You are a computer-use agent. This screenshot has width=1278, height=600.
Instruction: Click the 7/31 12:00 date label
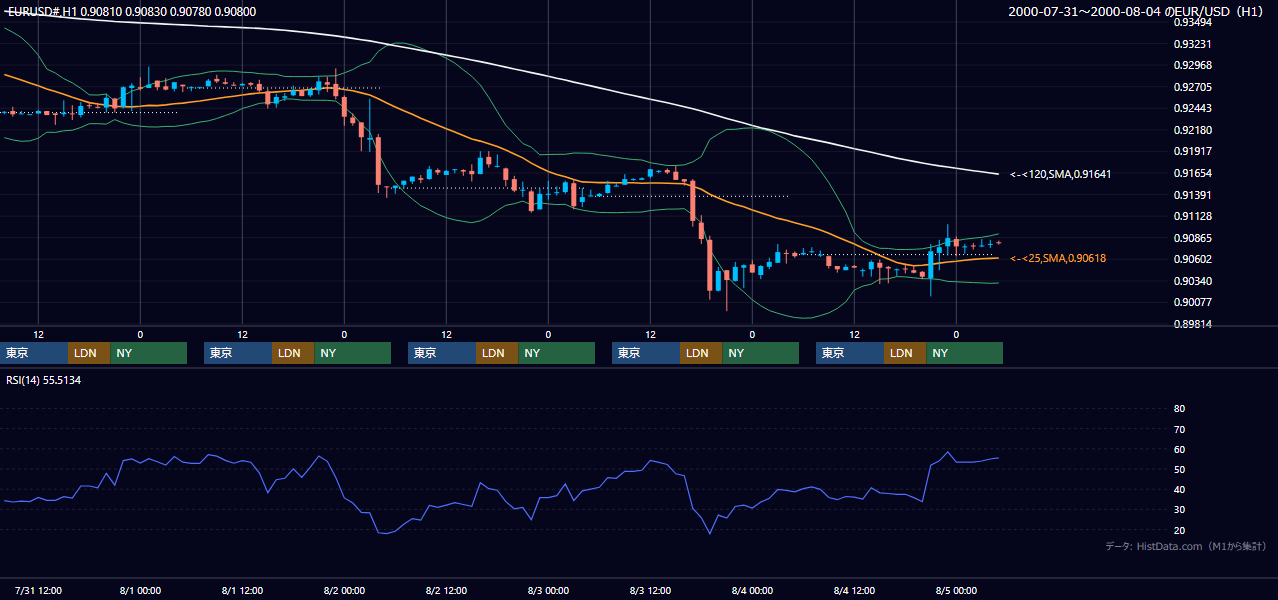(39, 590)
